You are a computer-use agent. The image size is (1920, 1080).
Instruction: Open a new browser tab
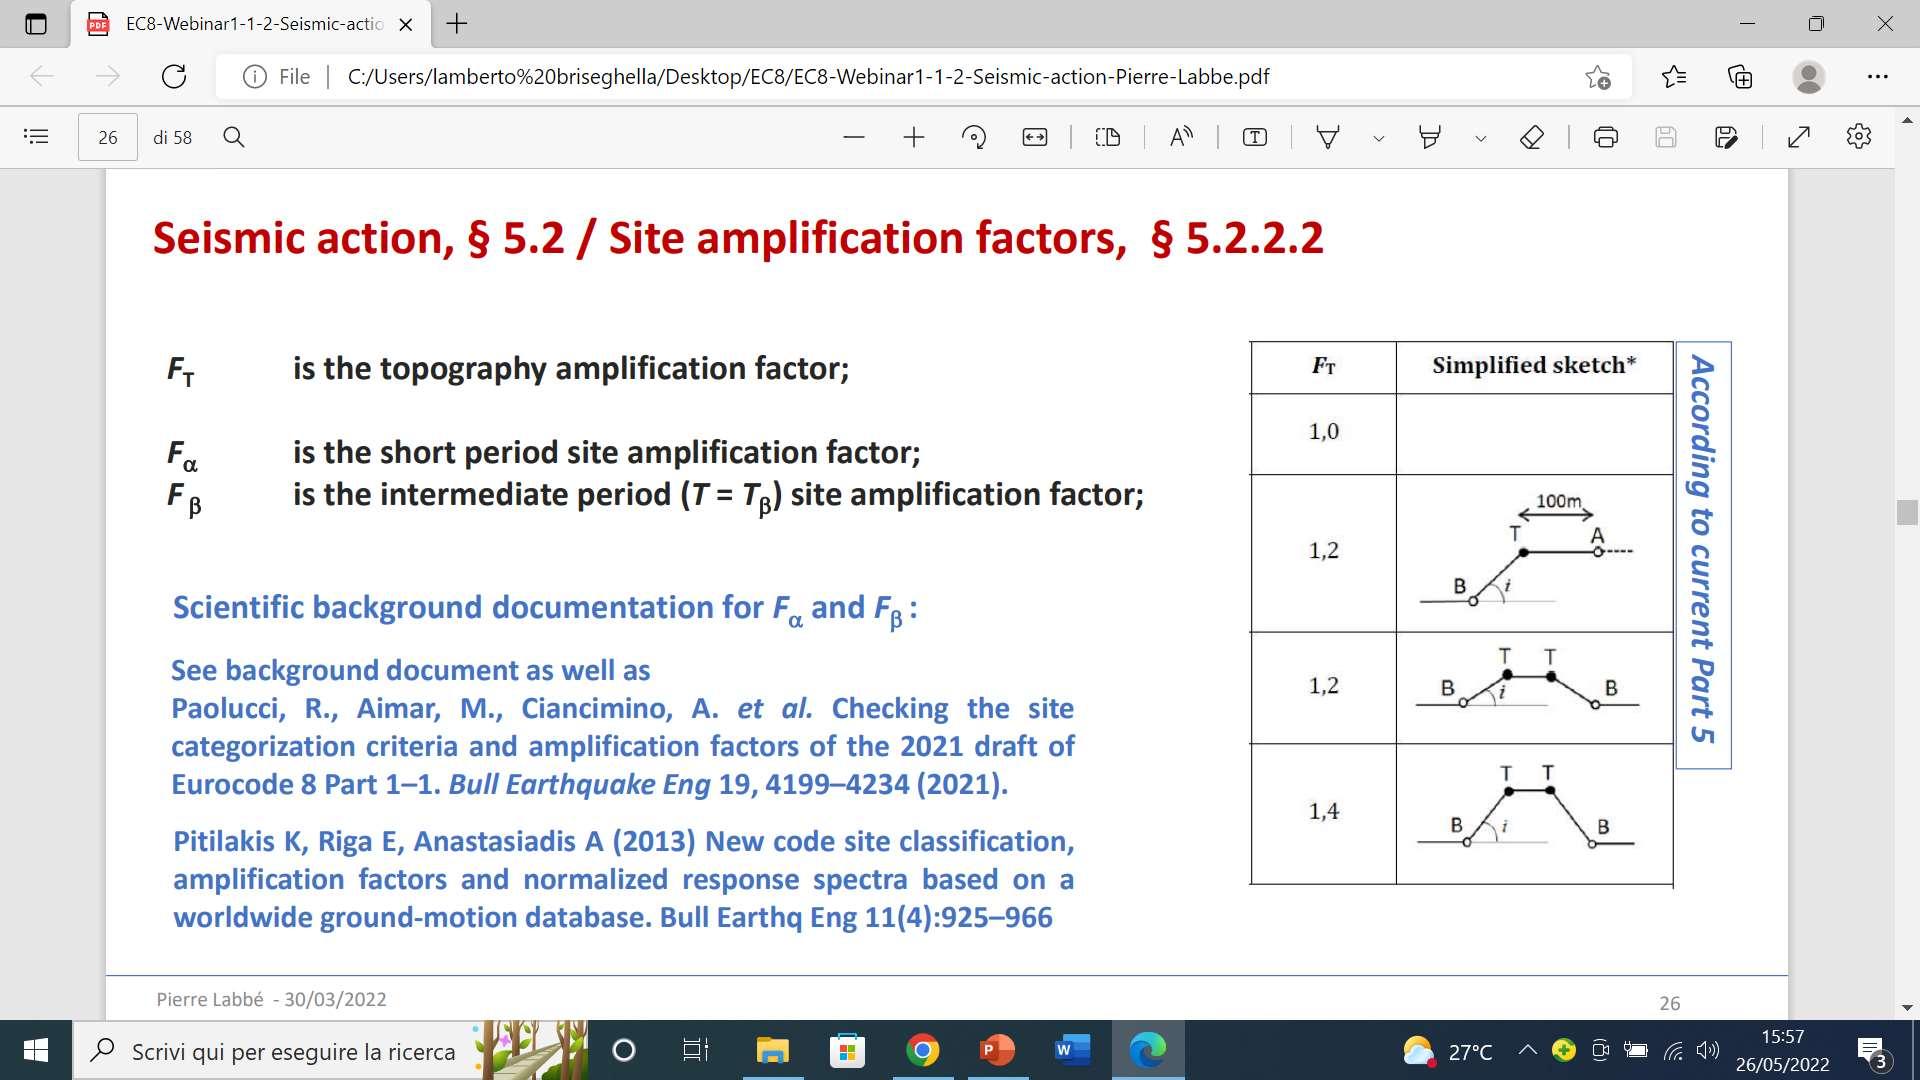(x=457, y=24)
